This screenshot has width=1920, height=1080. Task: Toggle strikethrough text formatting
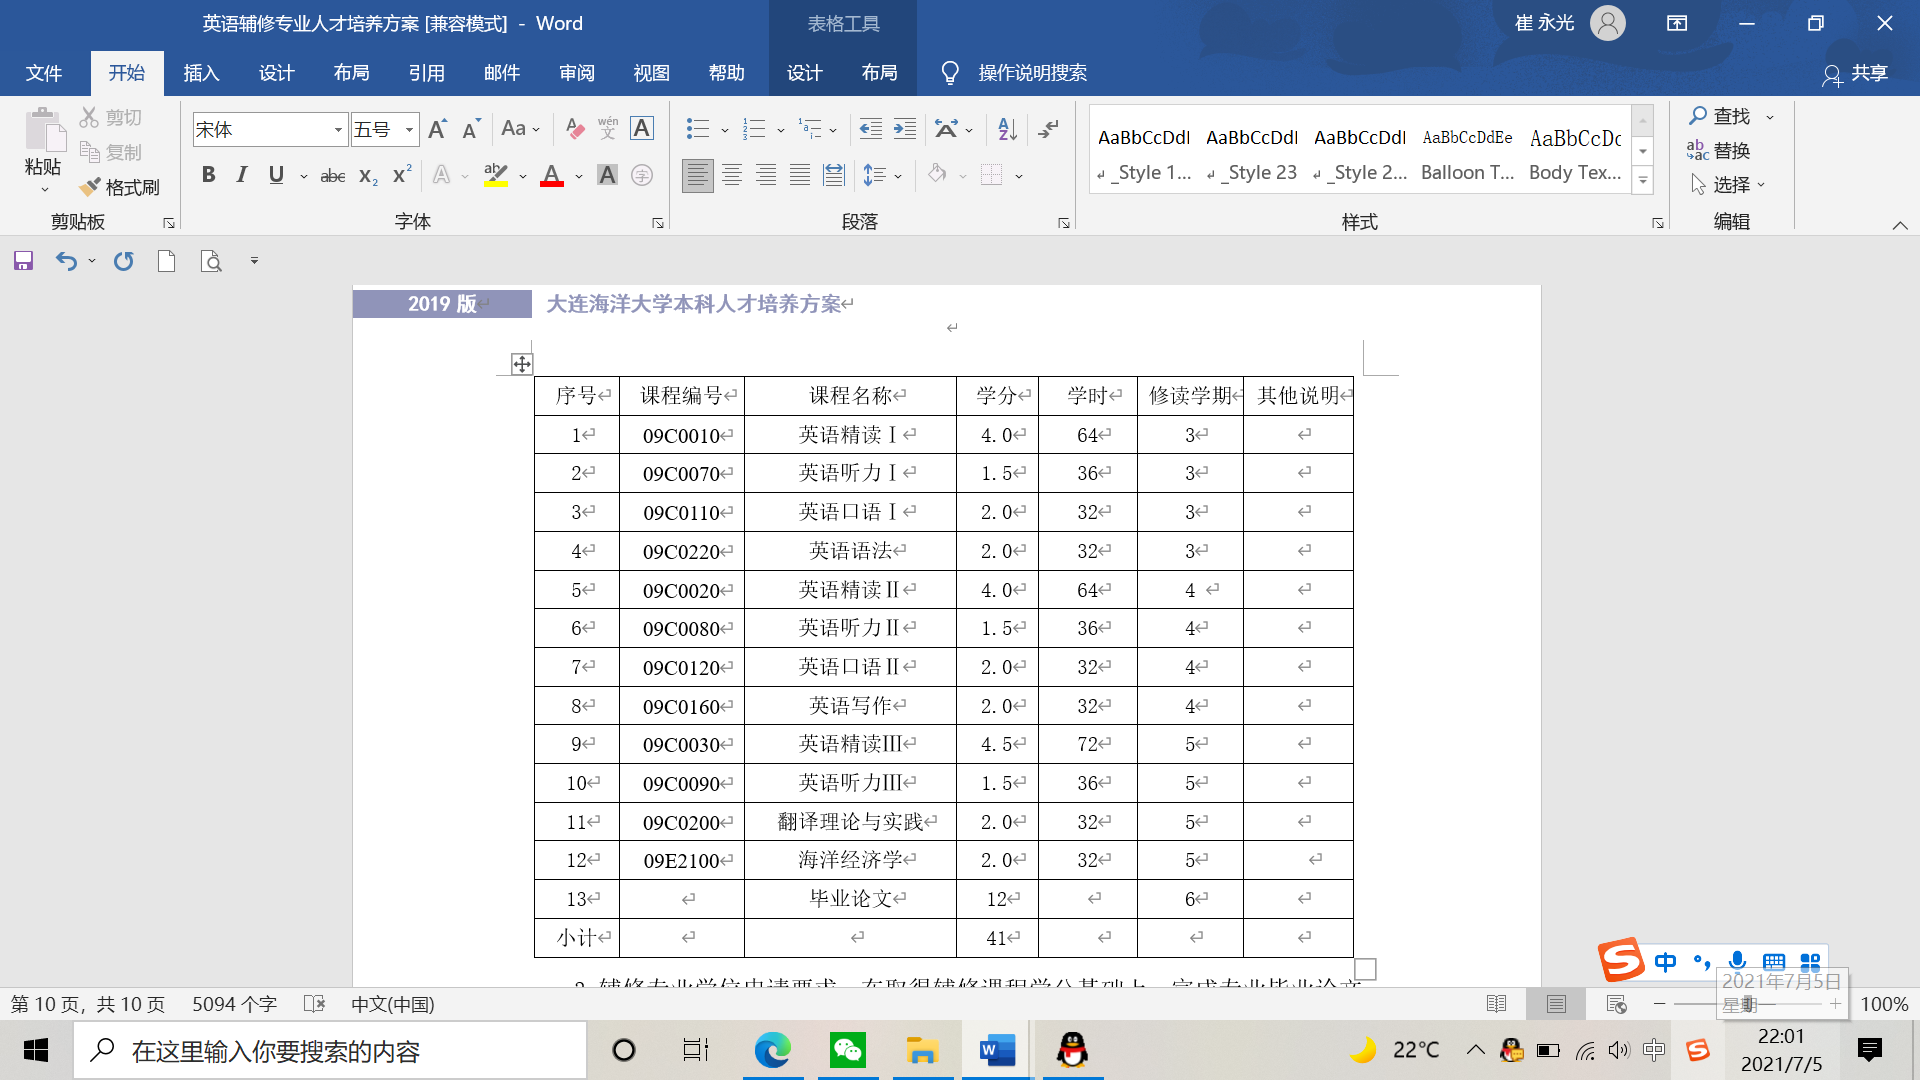pos(332,176)
